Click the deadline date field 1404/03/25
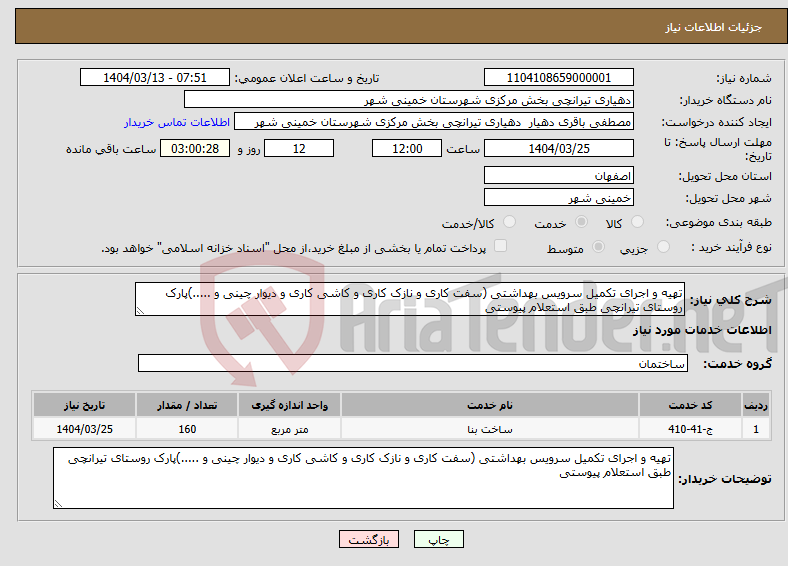Viewport: 788px width, 566px height. point(558,148)
